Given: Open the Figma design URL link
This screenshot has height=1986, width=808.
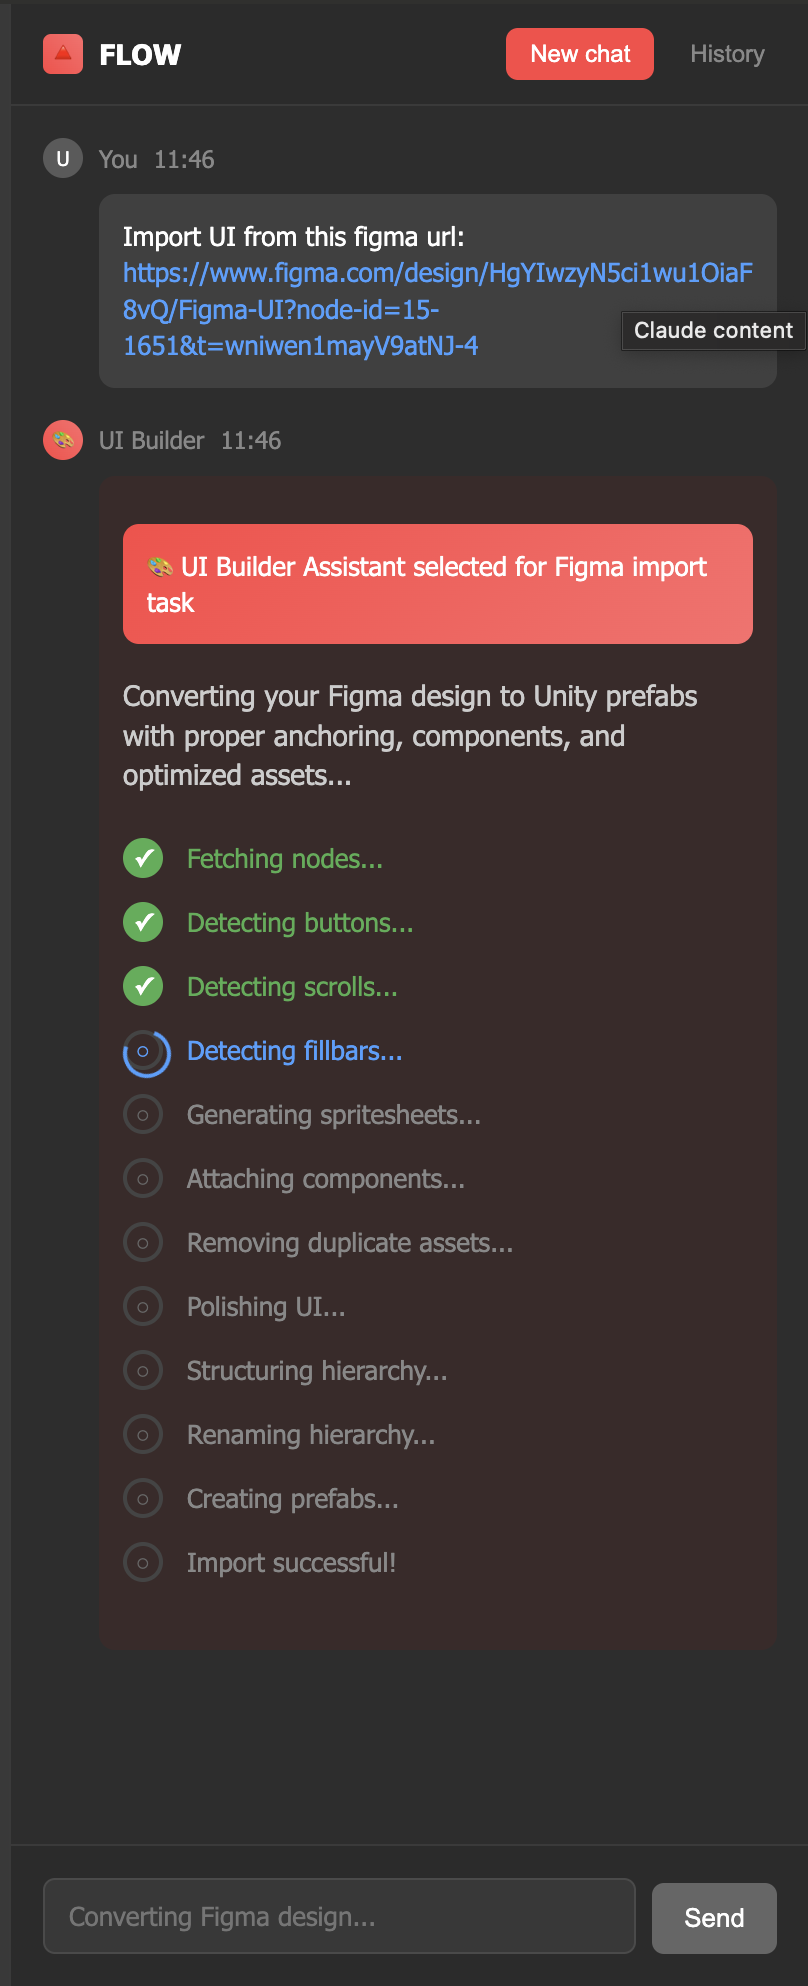Looking at the screenshot, I should (x=438, y=309).
